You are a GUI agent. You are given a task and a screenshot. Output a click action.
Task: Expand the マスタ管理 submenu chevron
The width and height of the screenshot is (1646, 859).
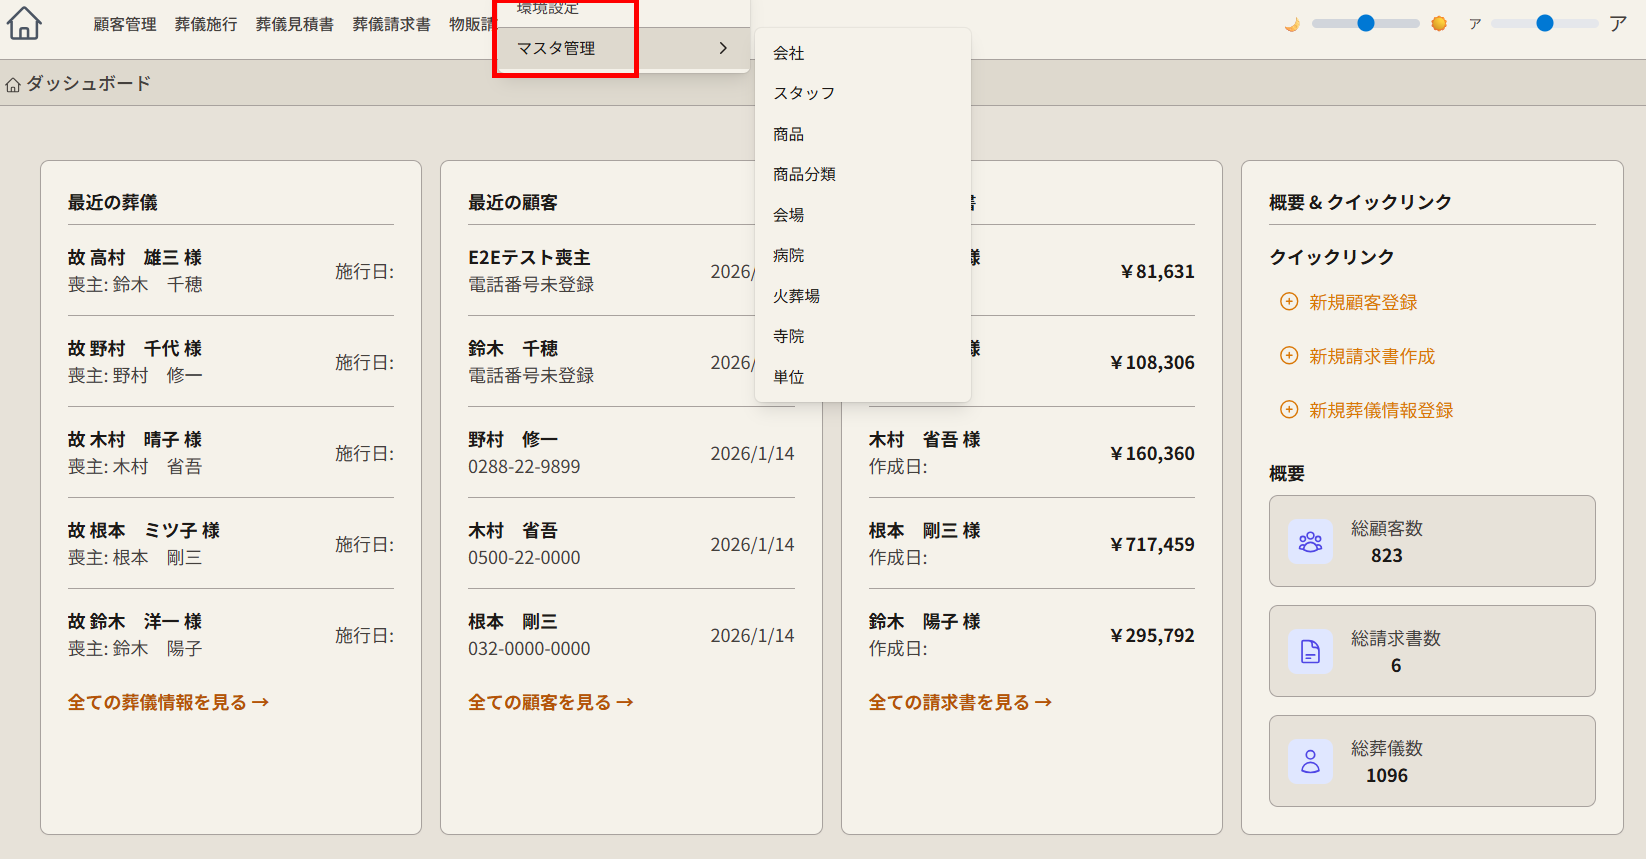tap(723, 48)
